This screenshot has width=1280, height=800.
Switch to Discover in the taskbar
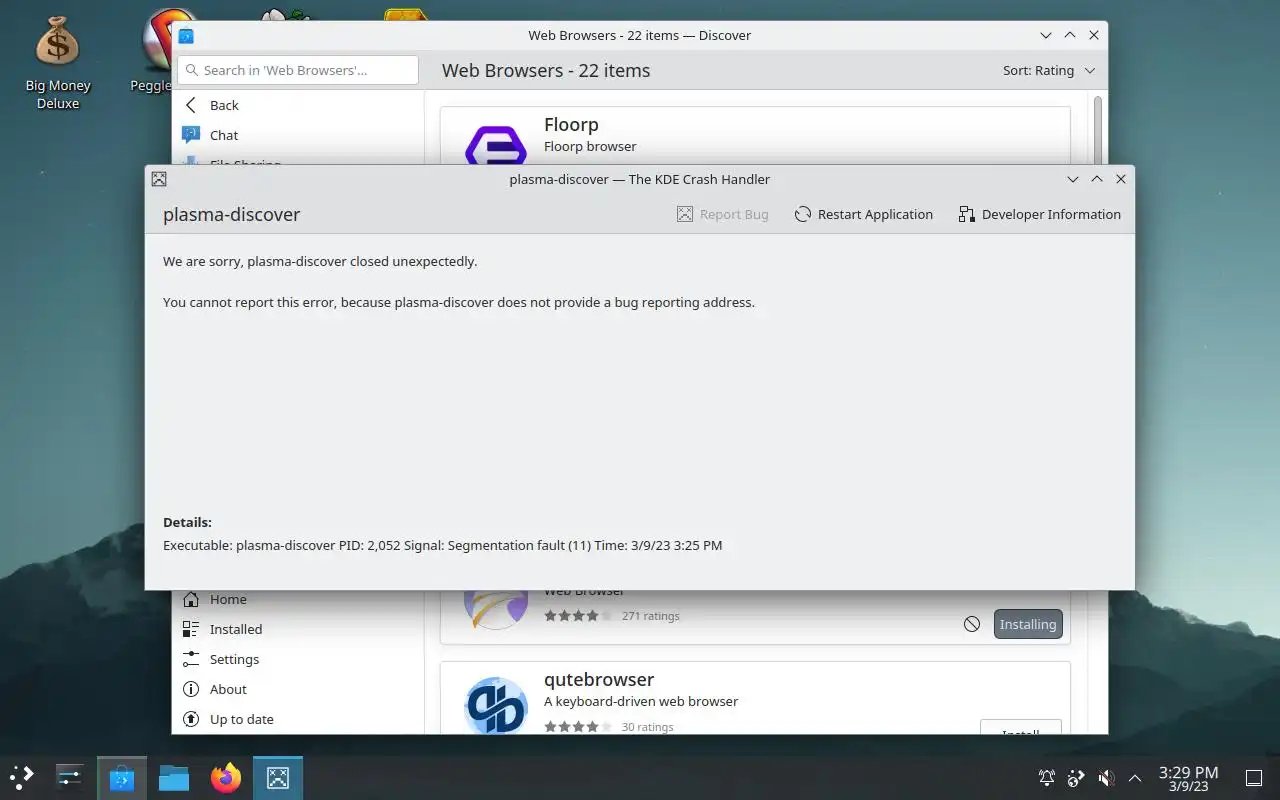pyautogui.click(x=122, y=777)
